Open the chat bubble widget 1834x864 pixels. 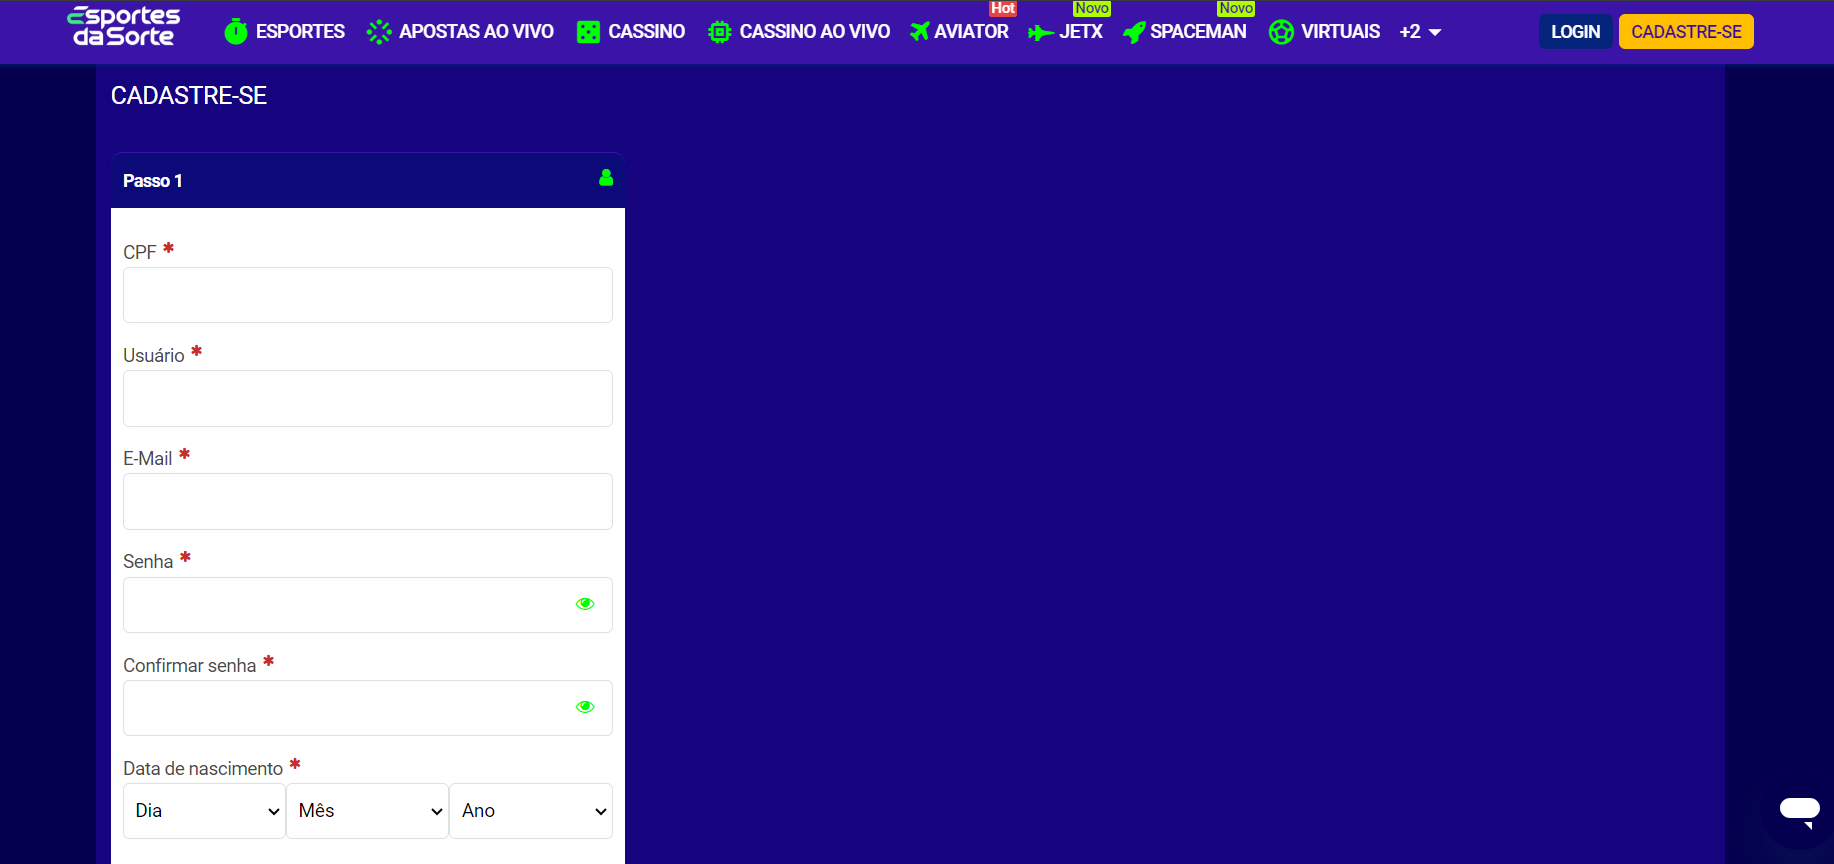pyautogui.click(x=1799, y=811)
